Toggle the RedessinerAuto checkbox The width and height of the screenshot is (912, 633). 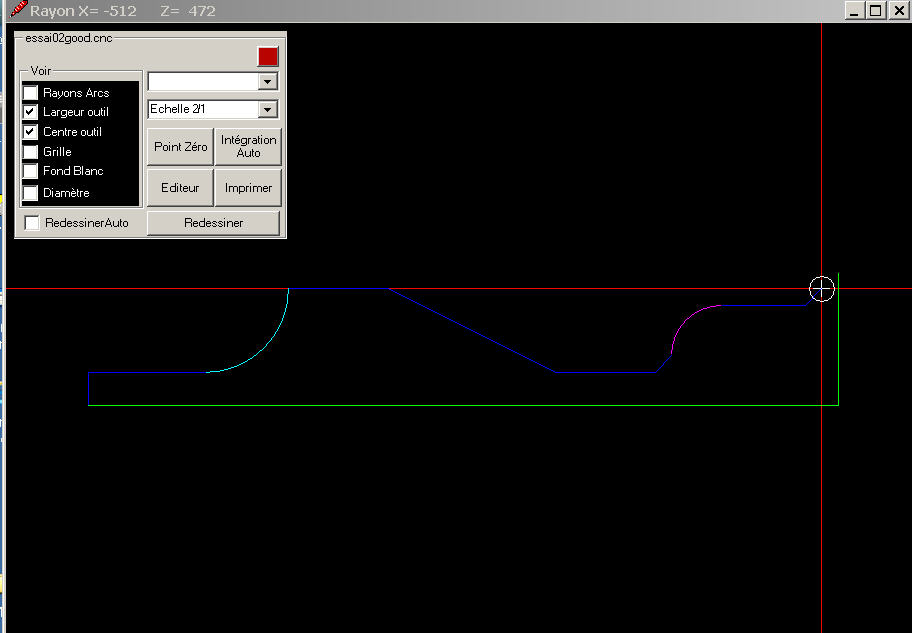32,223
